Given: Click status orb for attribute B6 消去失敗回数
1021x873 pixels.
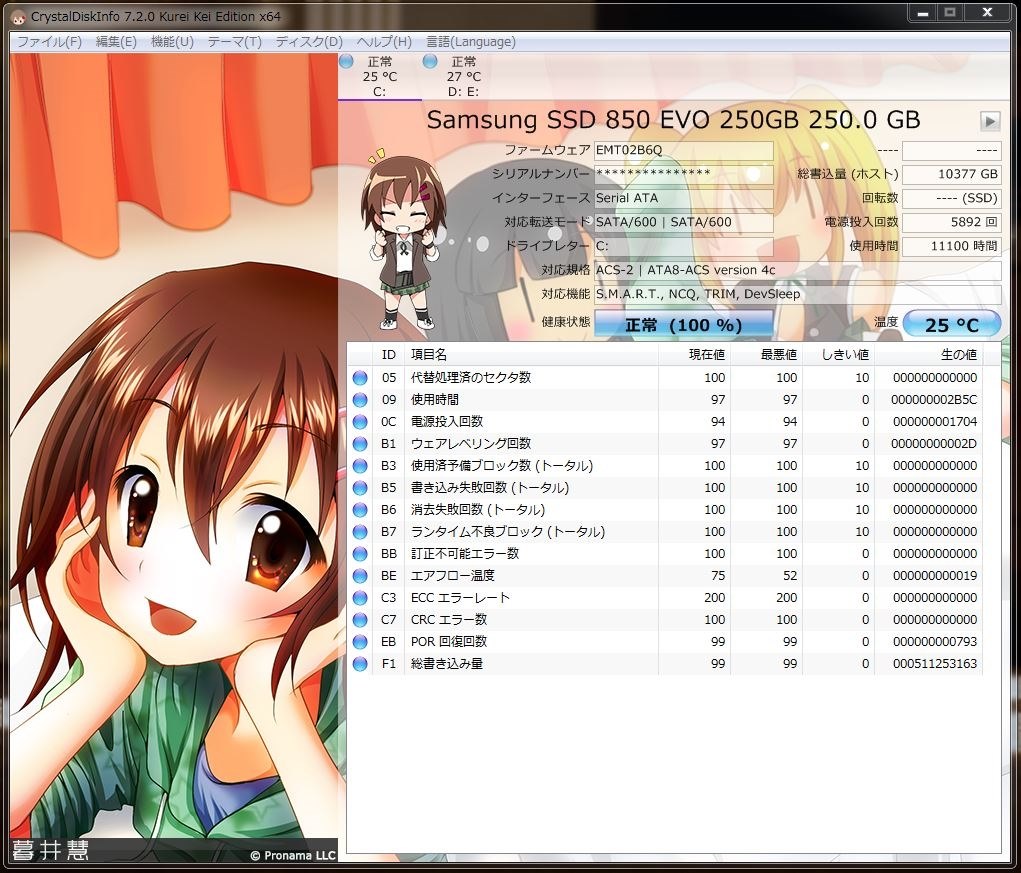Looking at the screenshot, I should tap(360, 510).
